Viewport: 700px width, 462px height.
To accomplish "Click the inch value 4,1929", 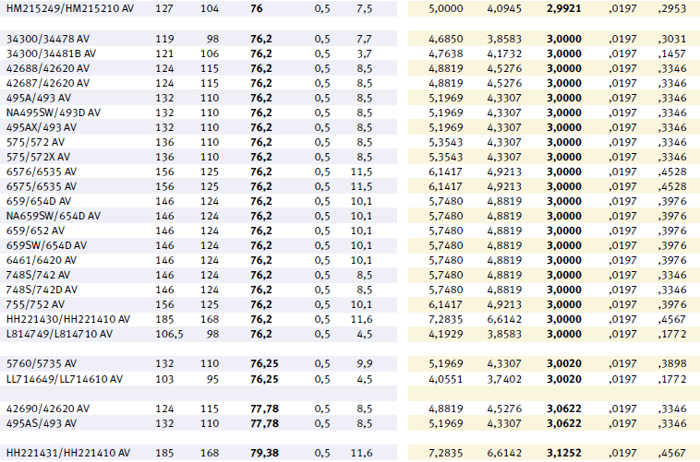I will point(446,334).
